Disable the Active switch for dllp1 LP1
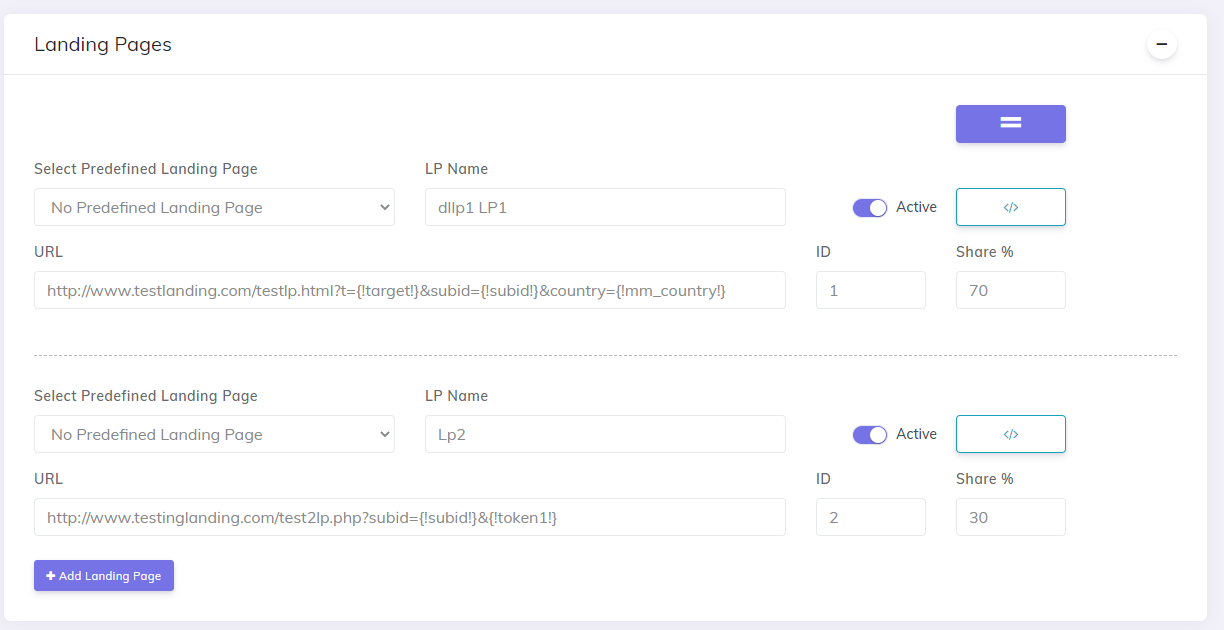The height and width of the screenshot is (630, 1224). pos(870,208)
